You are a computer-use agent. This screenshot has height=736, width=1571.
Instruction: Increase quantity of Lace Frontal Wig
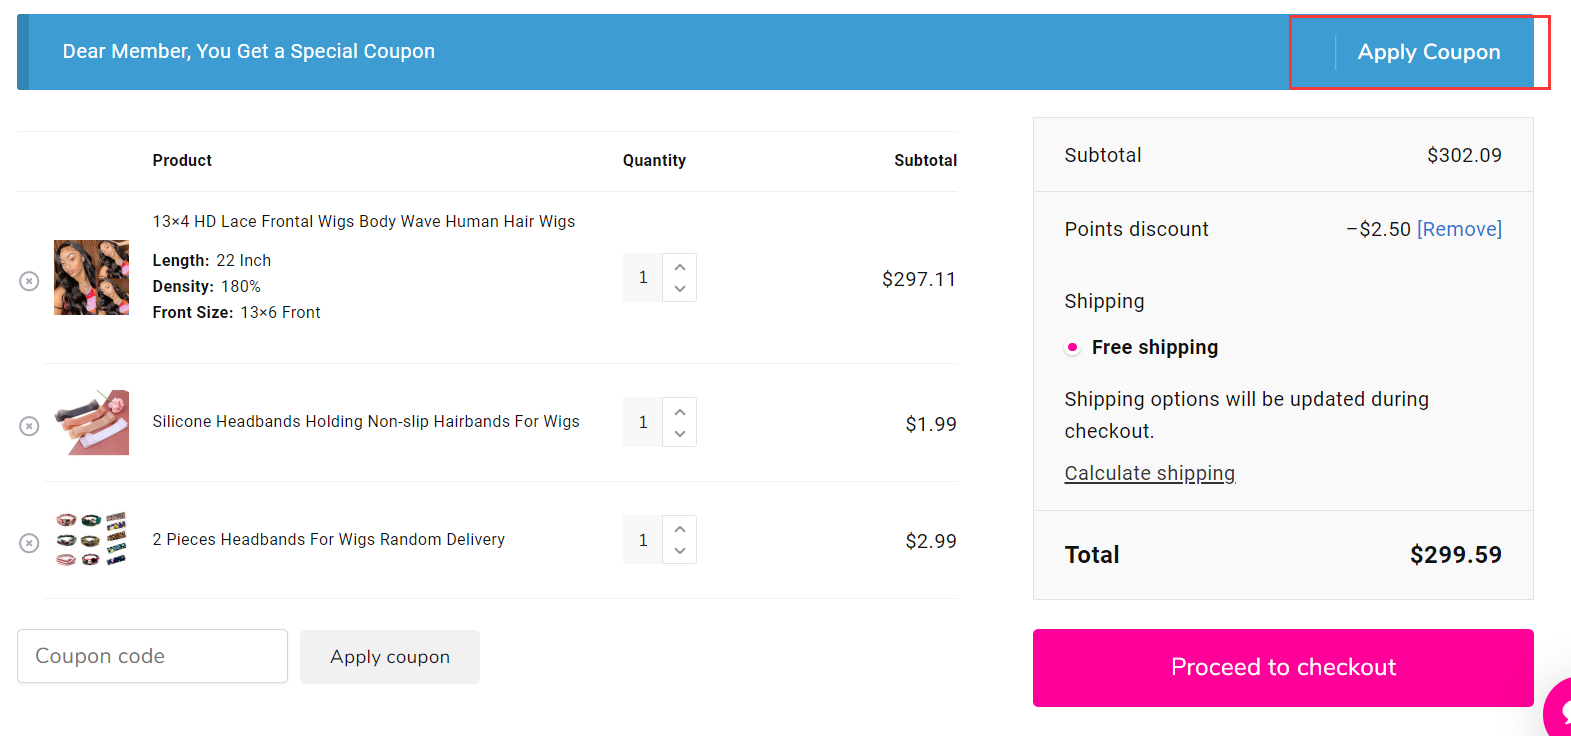(680, 267)
